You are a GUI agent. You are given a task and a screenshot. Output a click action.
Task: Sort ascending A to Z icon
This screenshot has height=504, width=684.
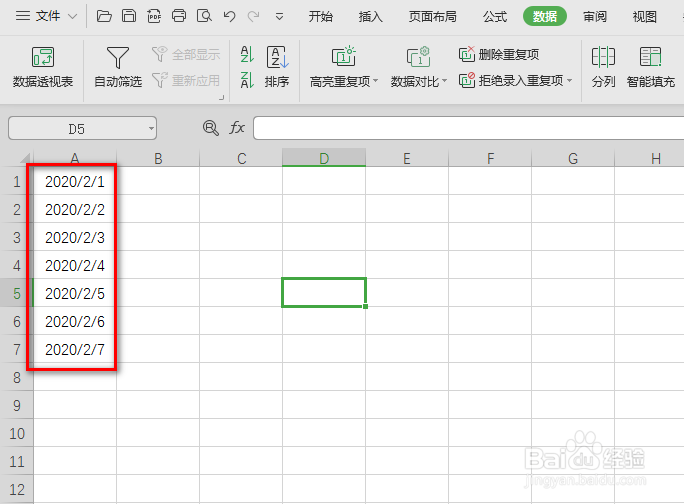(247, 54)
